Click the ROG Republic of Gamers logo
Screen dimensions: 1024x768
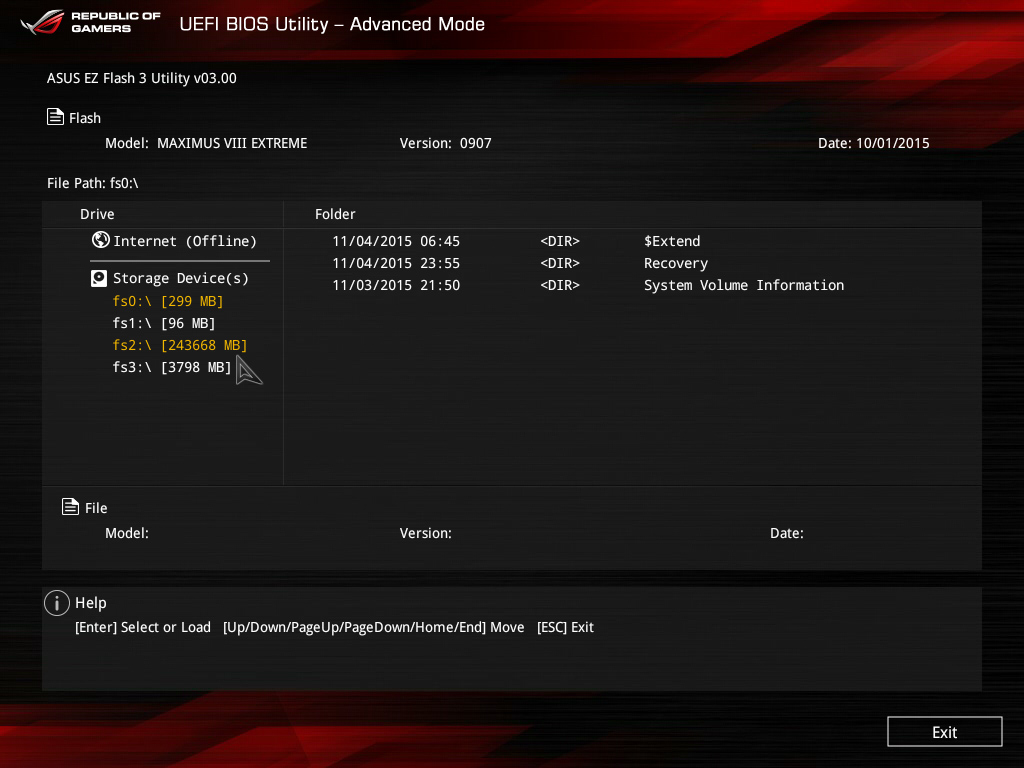point(91,22)
